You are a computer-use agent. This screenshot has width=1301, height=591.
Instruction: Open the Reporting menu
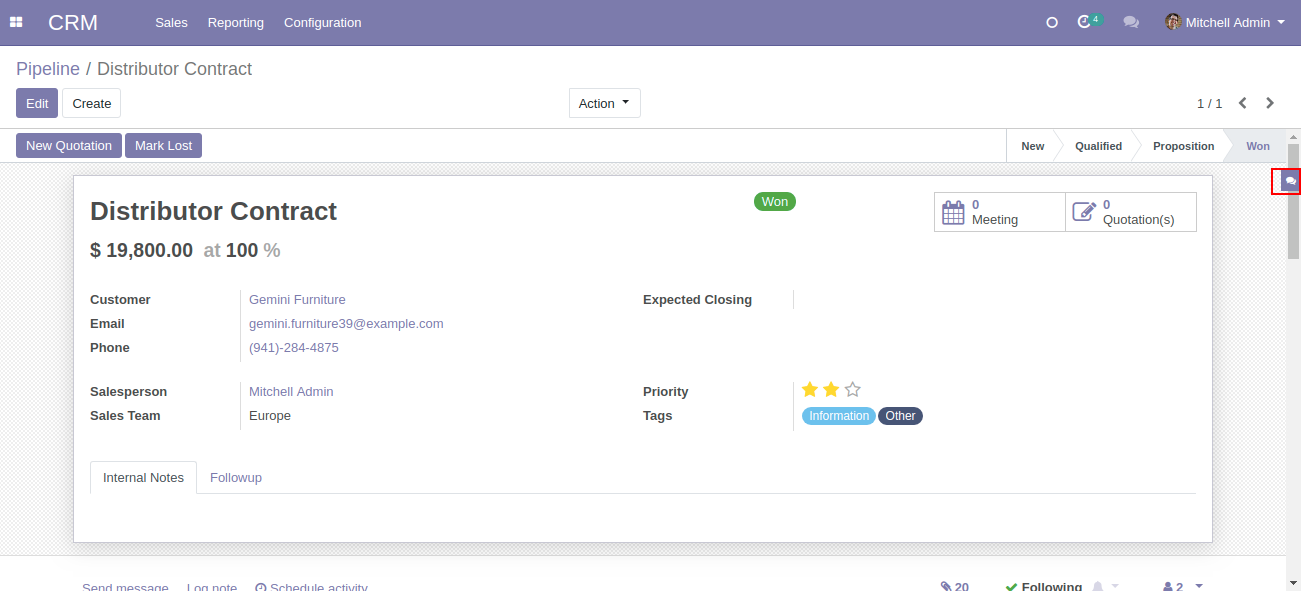tap(235, 22)
